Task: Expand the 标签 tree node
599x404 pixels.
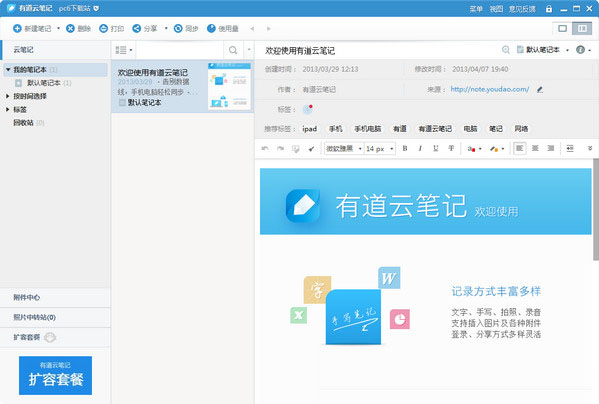Action: 8,110
